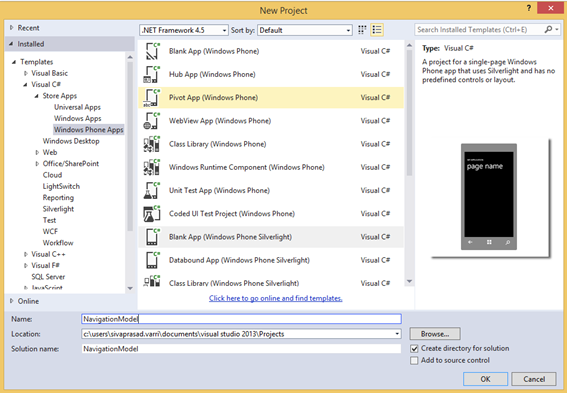Switch to medium icons list view
Viewport: 567px width, 393px height.
tap(377, 30)
